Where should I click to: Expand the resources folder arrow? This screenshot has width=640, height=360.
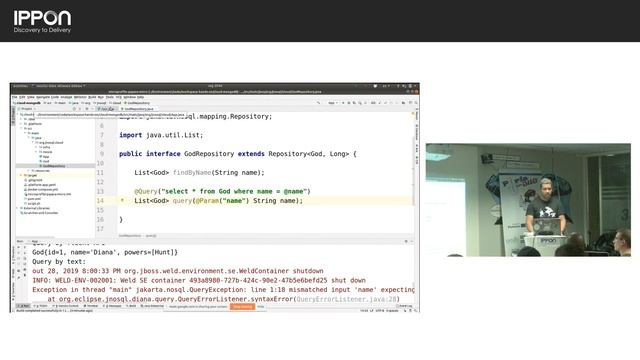click(x=29, y=171)
